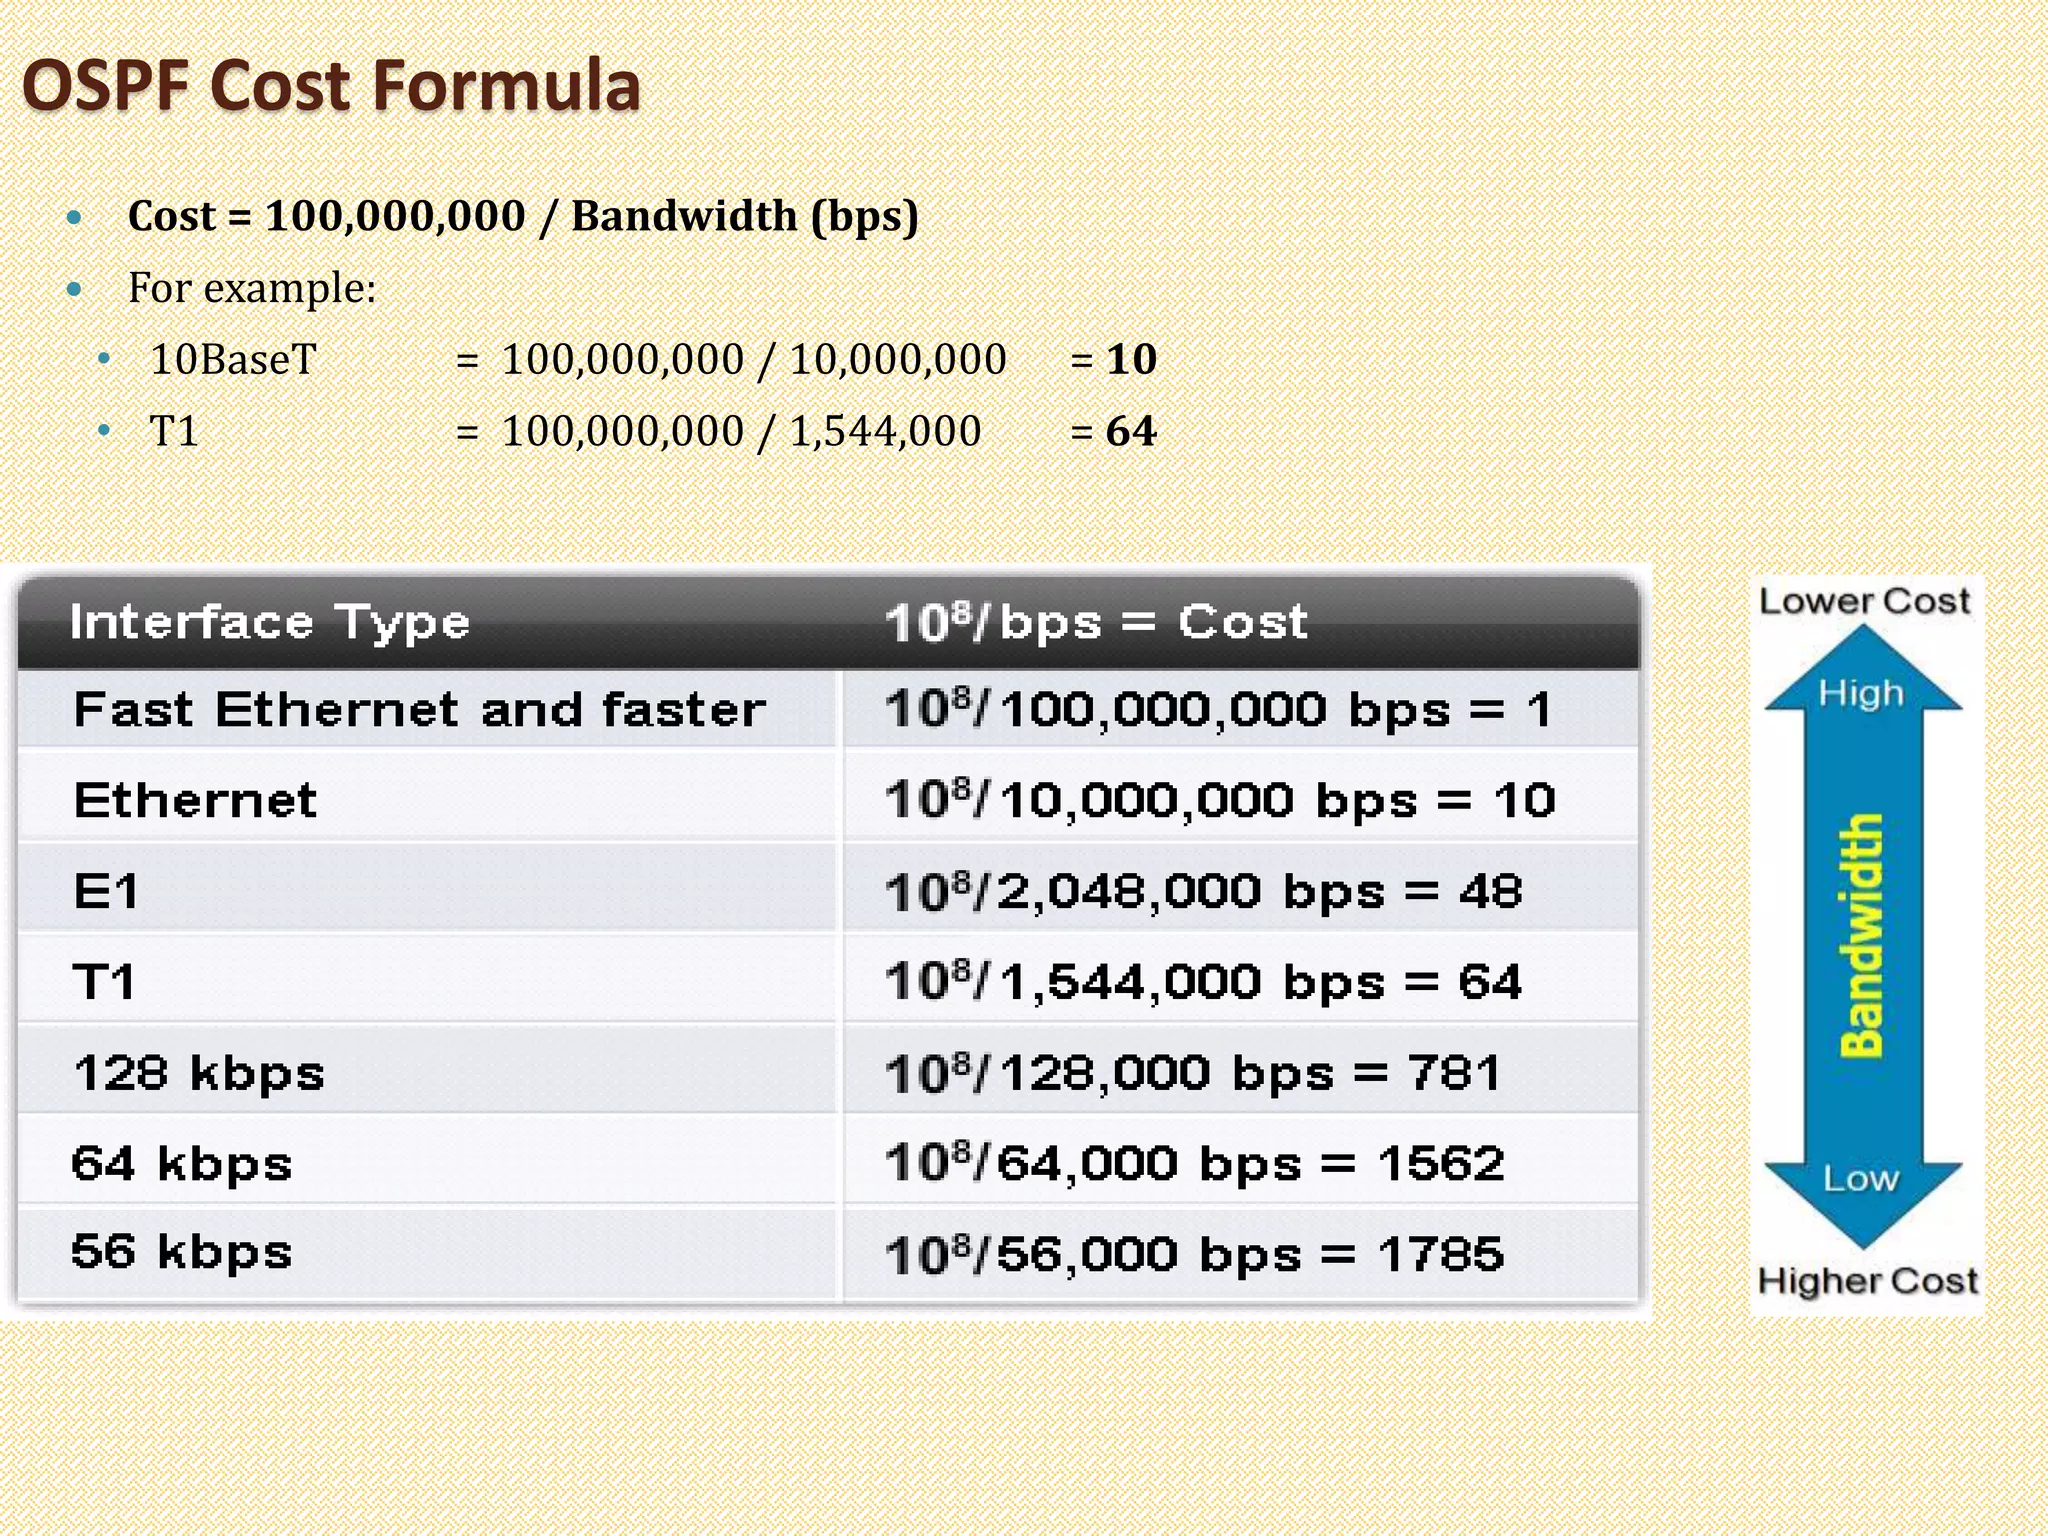Click the 'OSPF Cost Formula' slide title
Viewport: 2048px width, 1536px height.
(331, 86)
